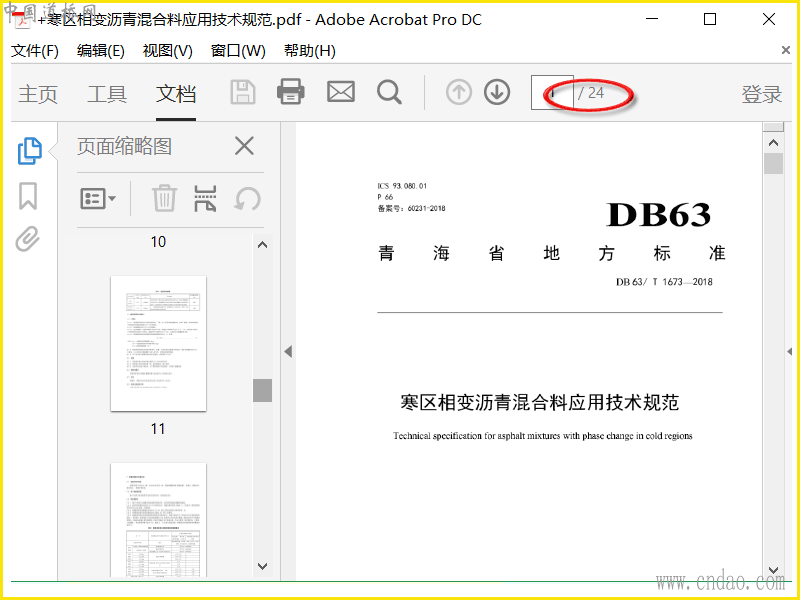The height and width of the screenshot is (600, 800).
Task: Close the document with menu-bar X
Action: tap(786, 50)
